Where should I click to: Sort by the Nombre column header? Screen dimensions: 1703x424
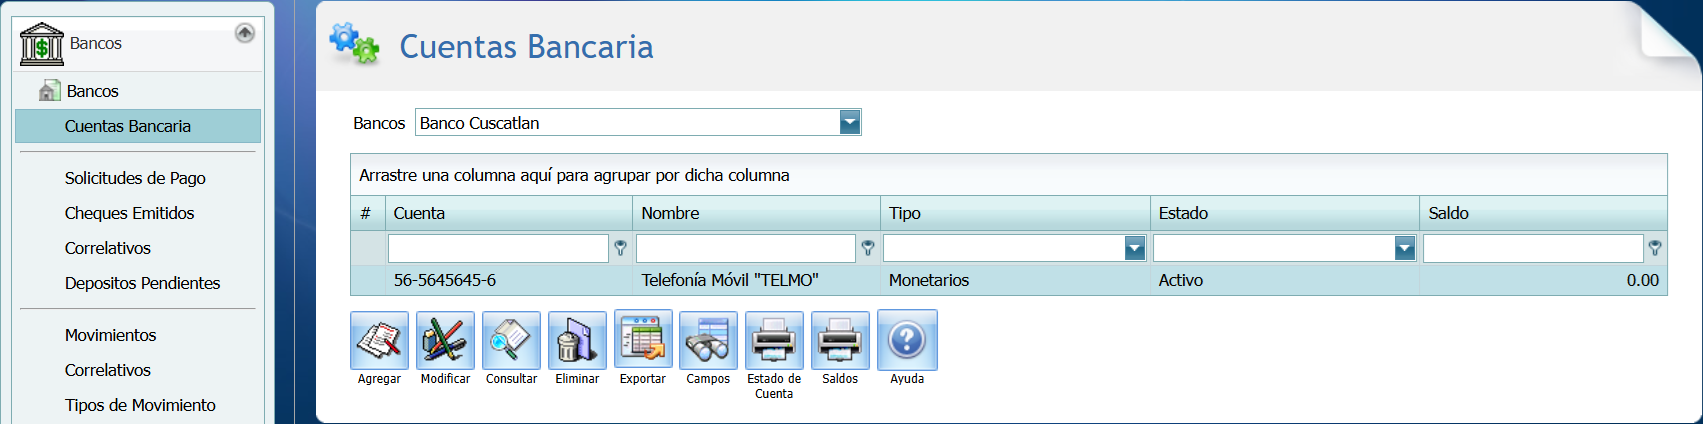(756, 213)
